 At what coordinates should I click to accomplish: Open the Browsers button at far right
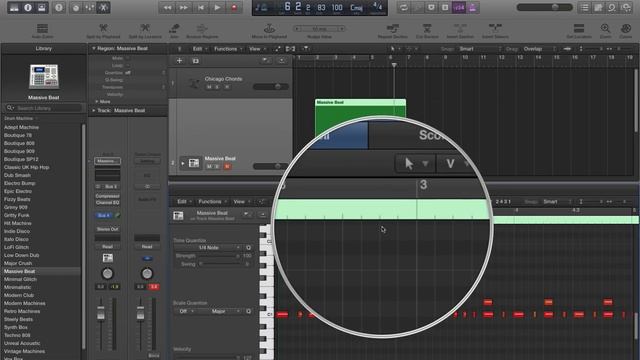click(x=626, y=7)
